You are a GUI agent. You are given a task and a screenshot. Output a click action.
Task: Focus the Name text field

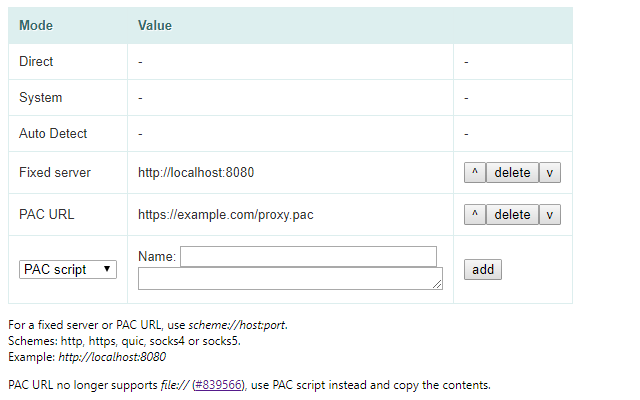point(309,256)
